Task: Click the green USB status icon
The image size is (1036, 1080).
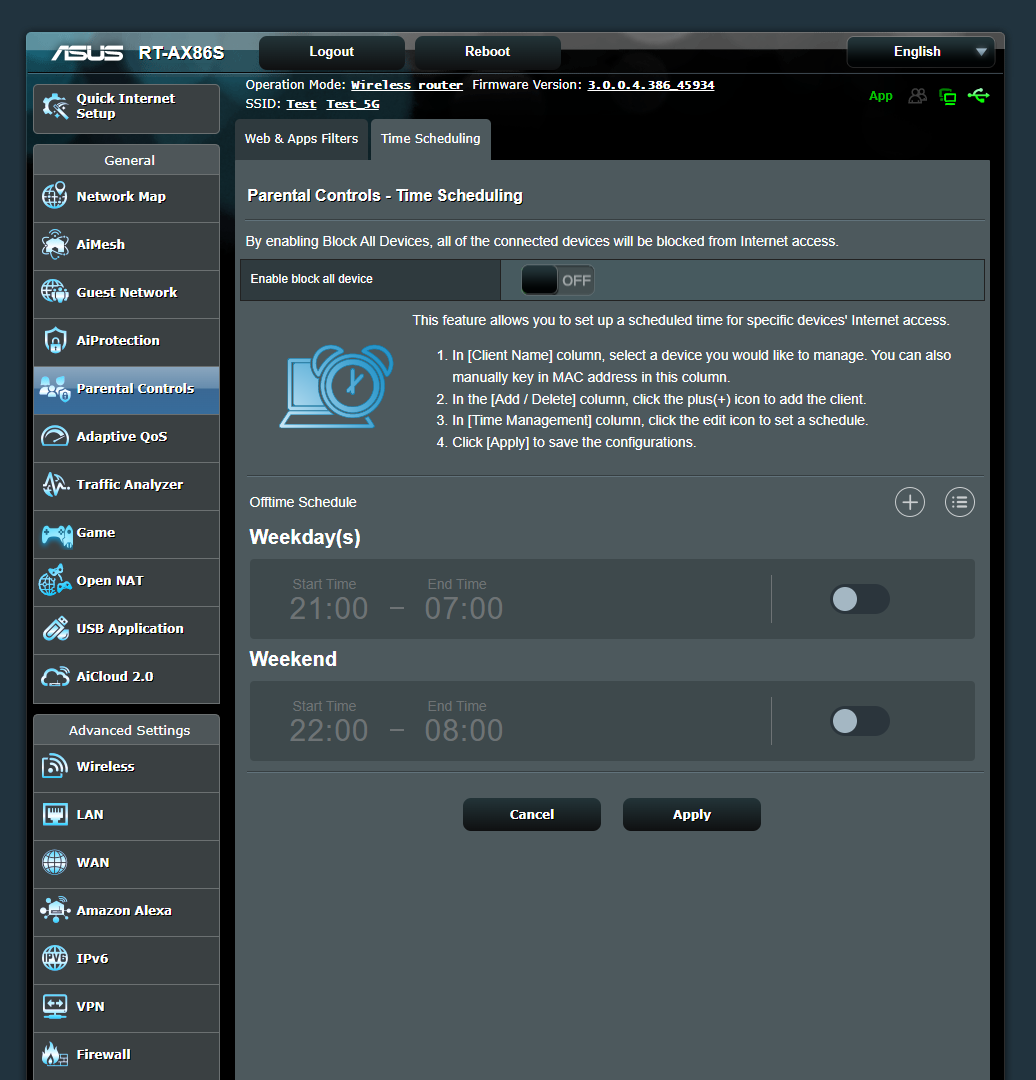Action: (979, 95)
